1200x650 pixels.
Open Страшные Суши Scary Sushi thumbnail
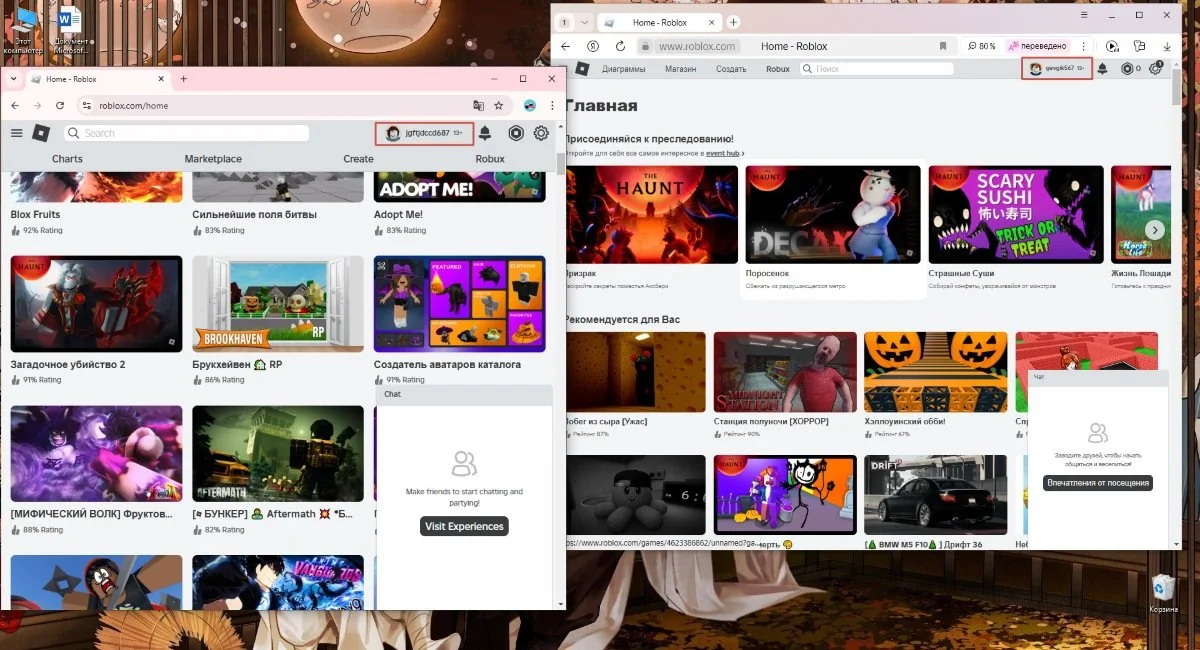1015,214
